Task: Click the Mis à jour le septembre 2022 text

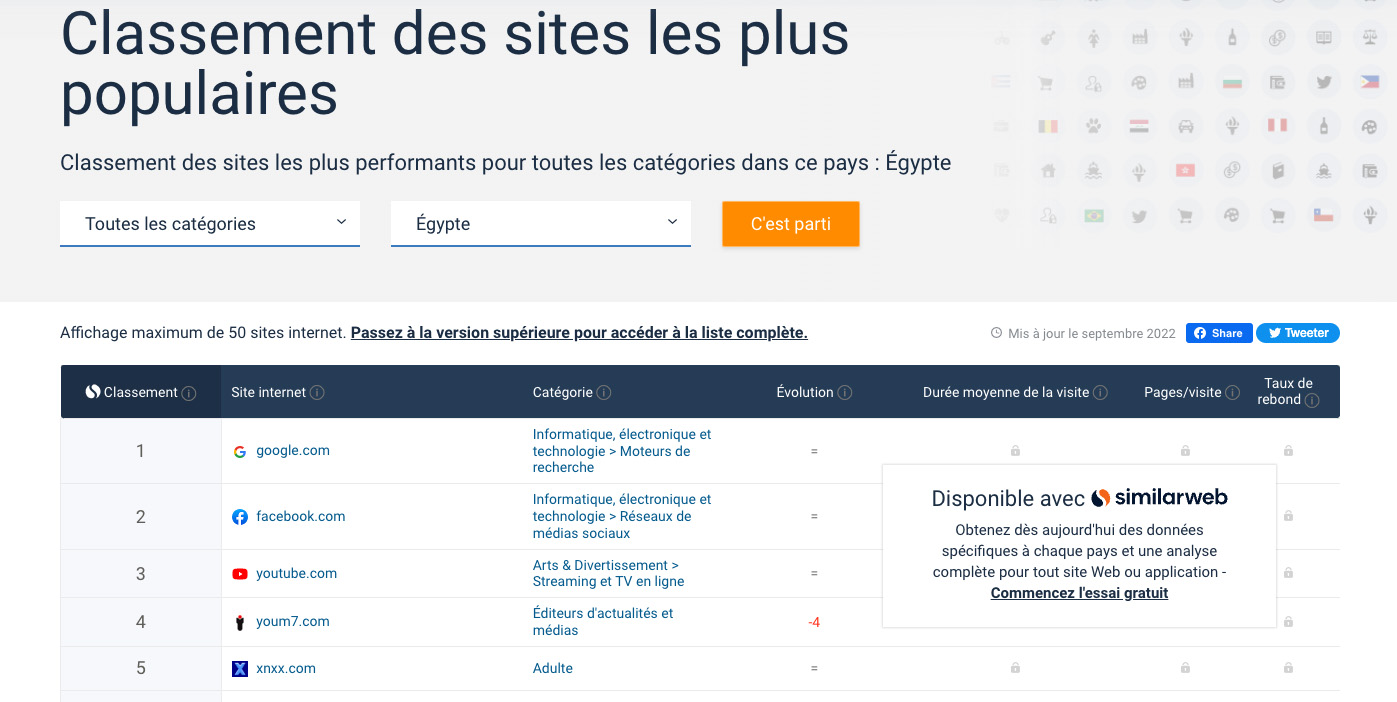Action: click(1092, 333)
